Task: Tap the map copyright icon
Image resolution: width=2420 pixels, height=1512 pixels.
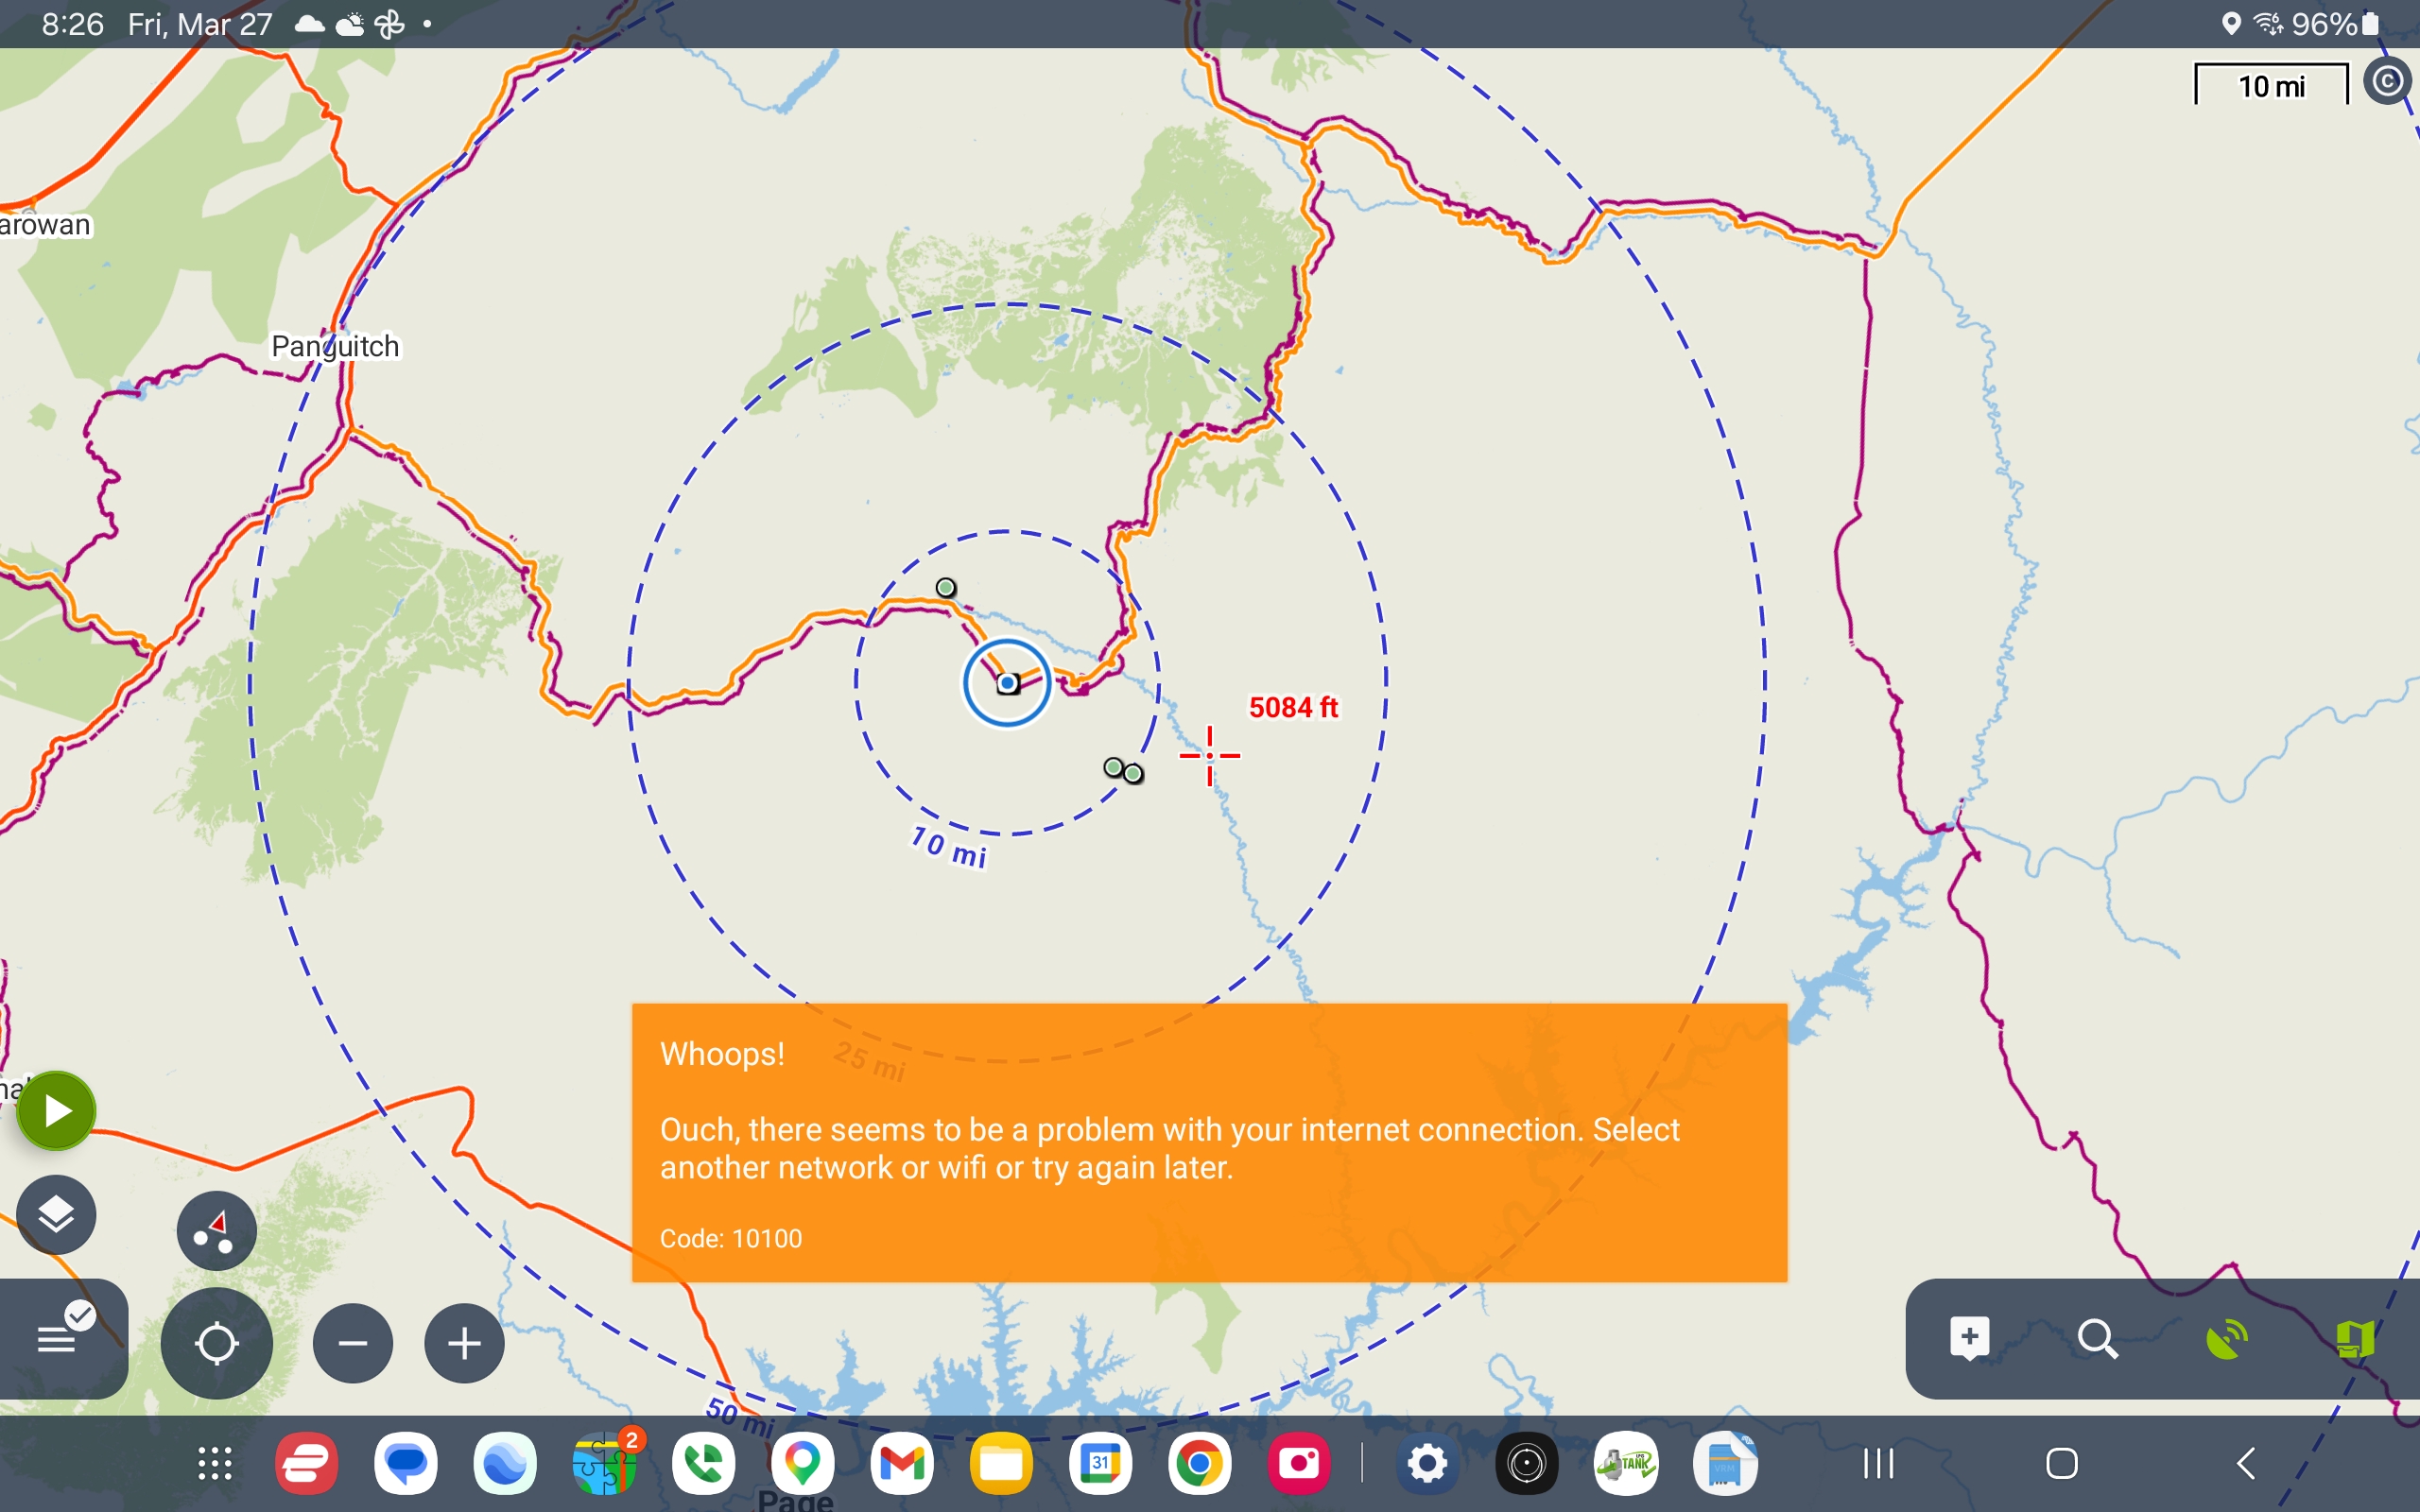Action: coord(2387,81)
